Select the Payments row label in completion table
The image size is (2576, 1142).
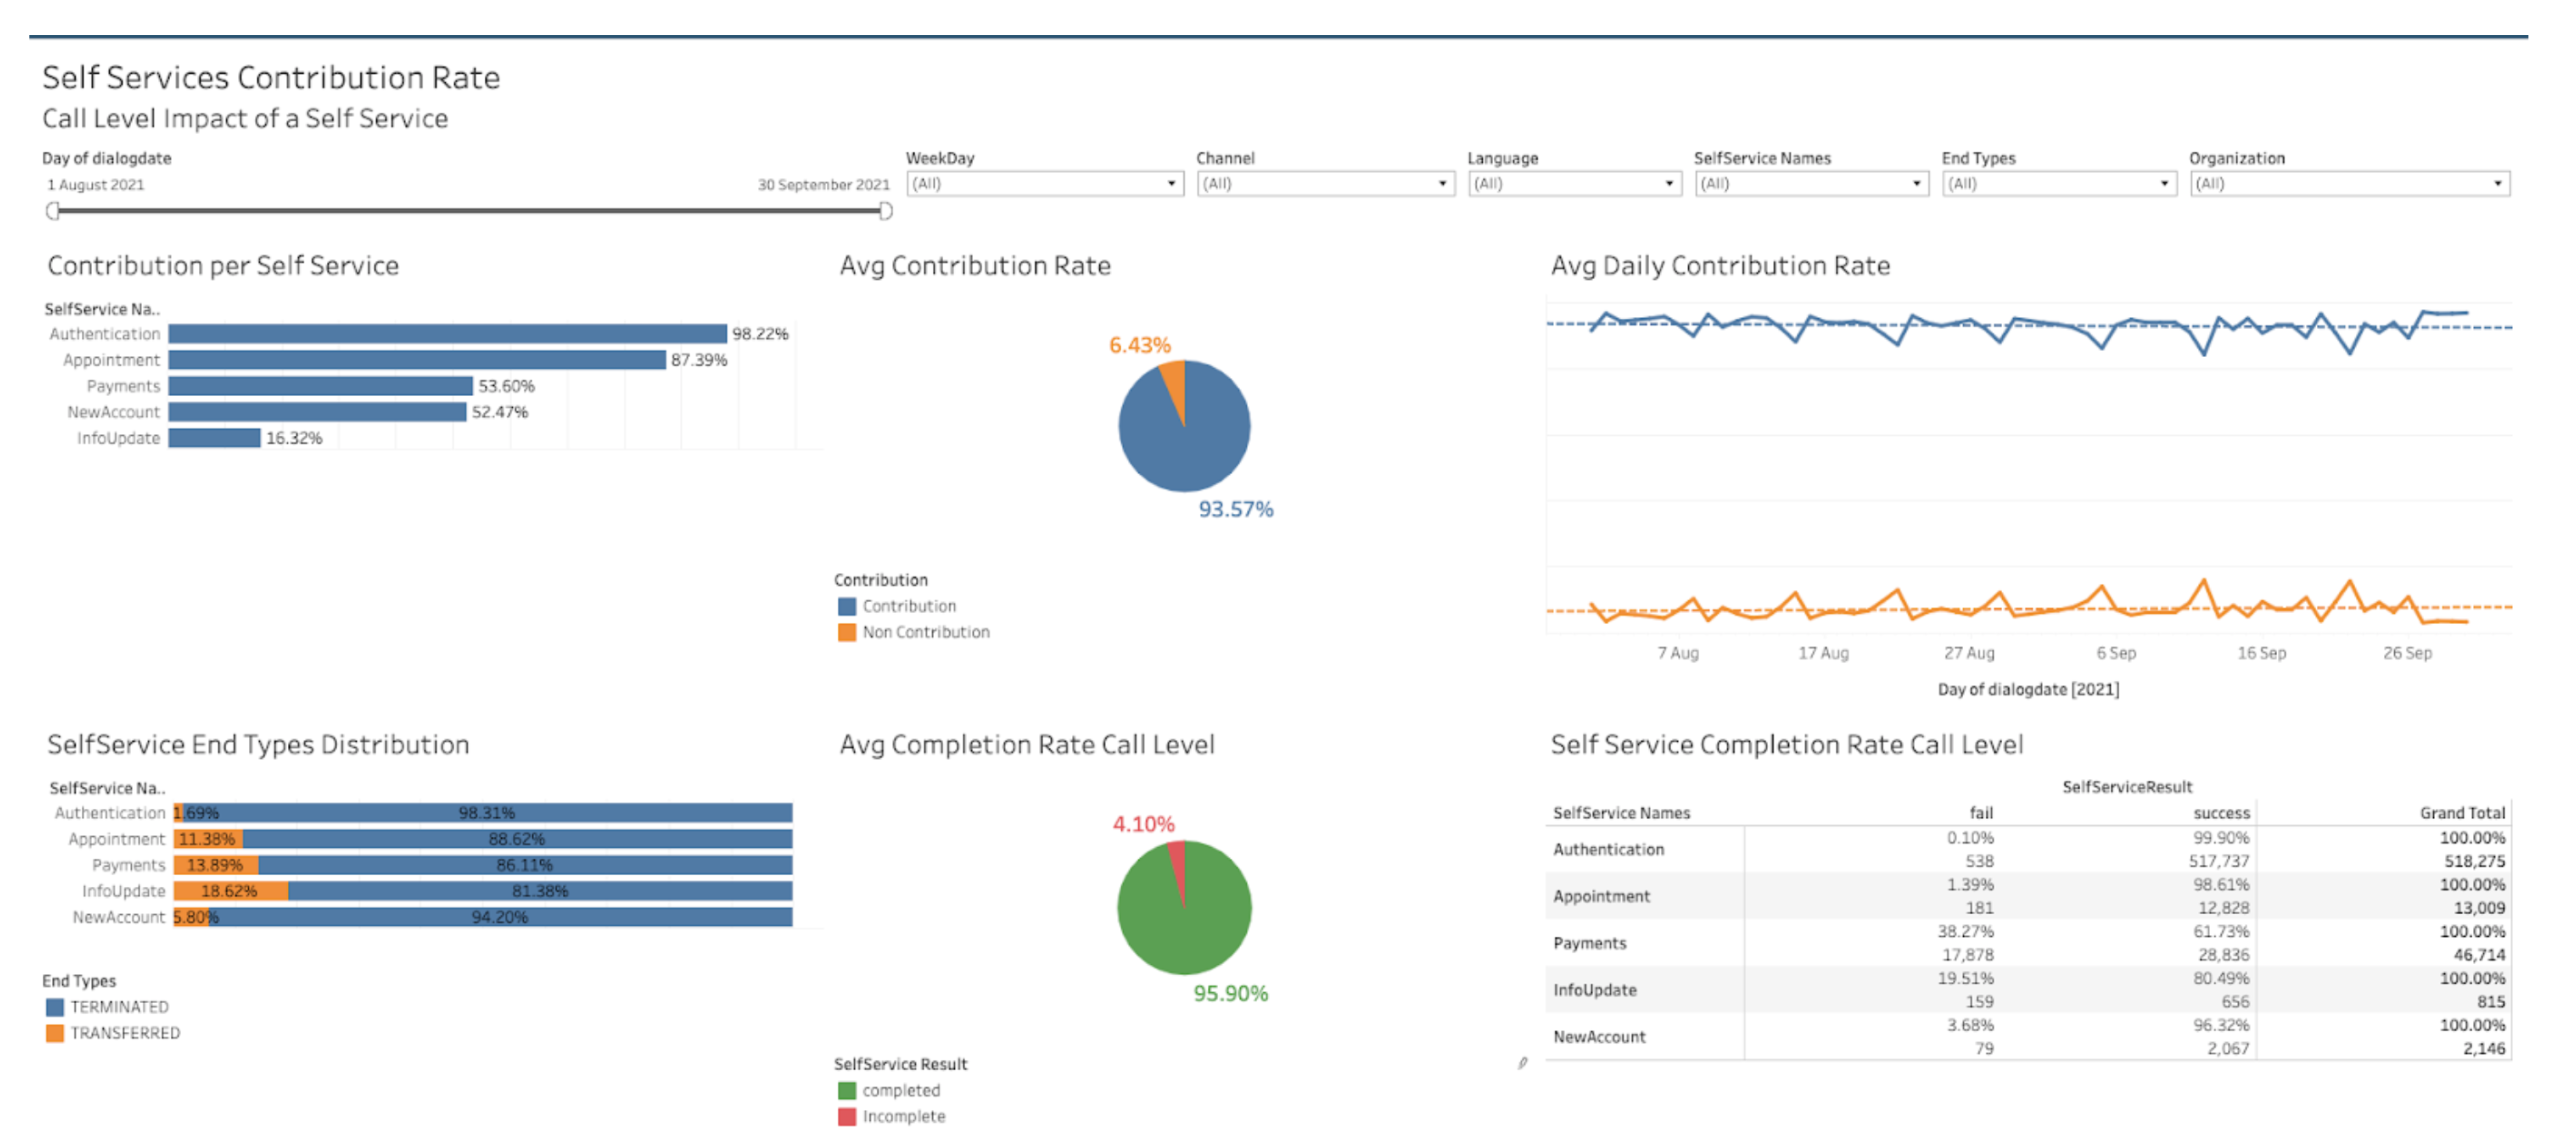point(1589,943)
